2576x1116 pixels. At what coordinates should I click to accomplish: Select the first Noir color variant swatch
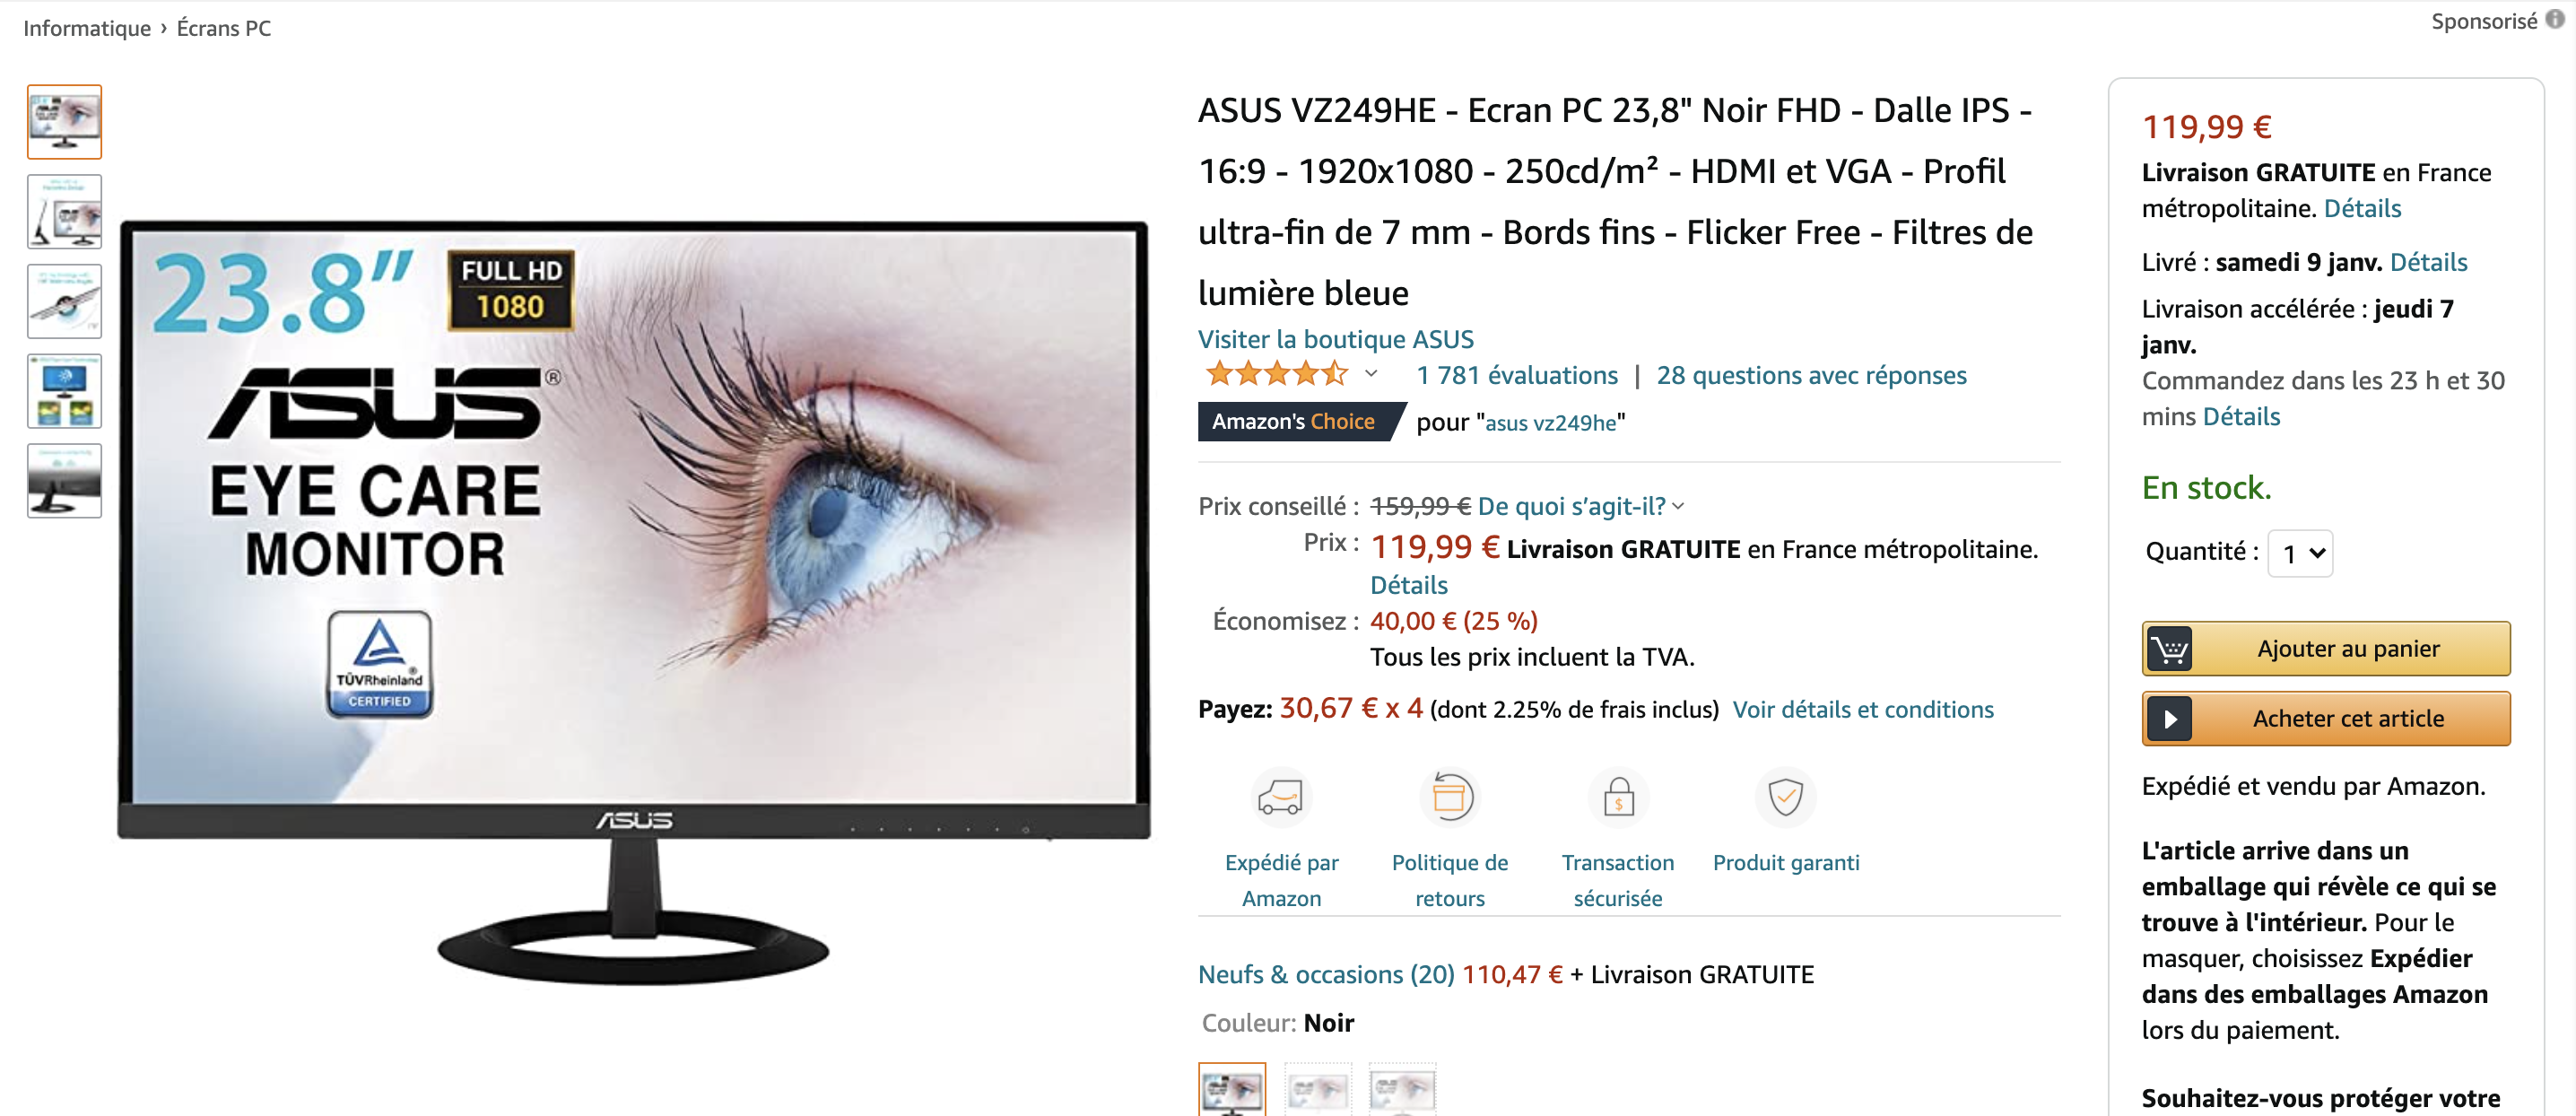click(1232, 1089)
